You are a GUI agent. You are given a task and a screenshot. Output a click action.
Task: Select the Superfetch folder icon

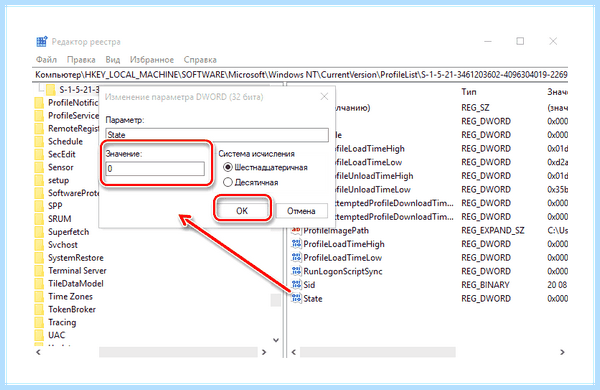click(39, 232)
